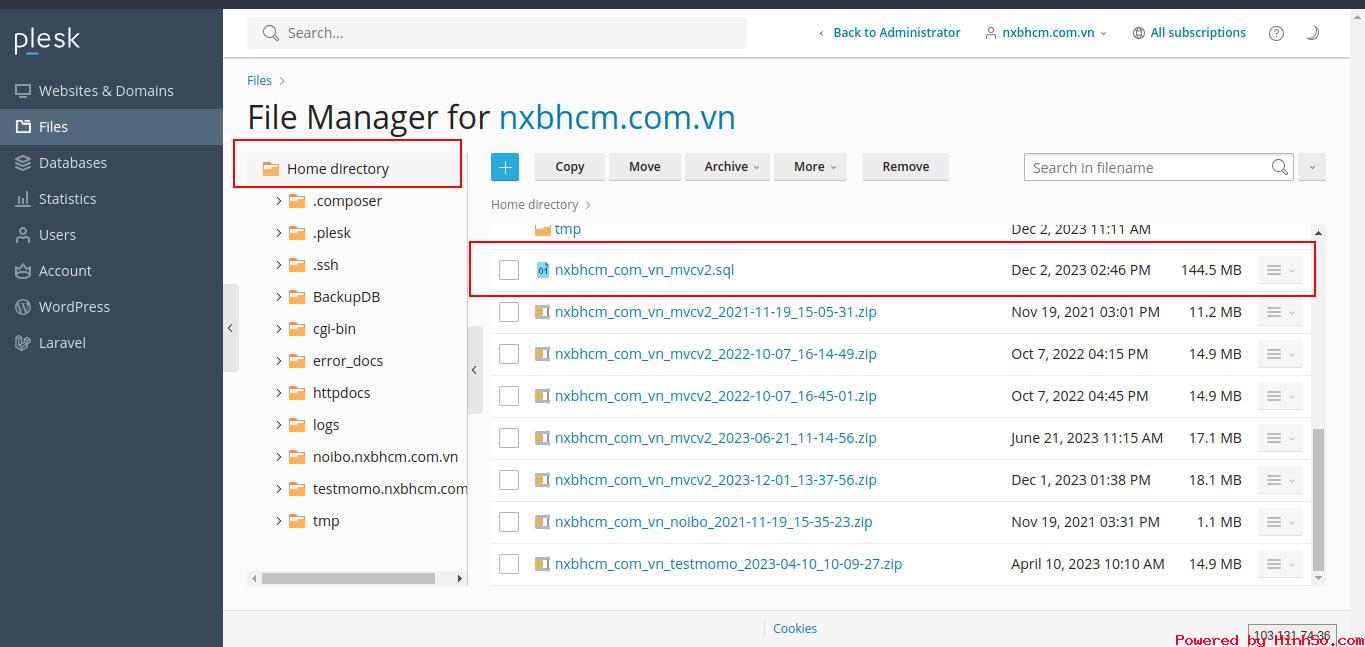Click filename search magnifier icon
The height and width of the screenshot is (647, 1365).
[1280, 168]
